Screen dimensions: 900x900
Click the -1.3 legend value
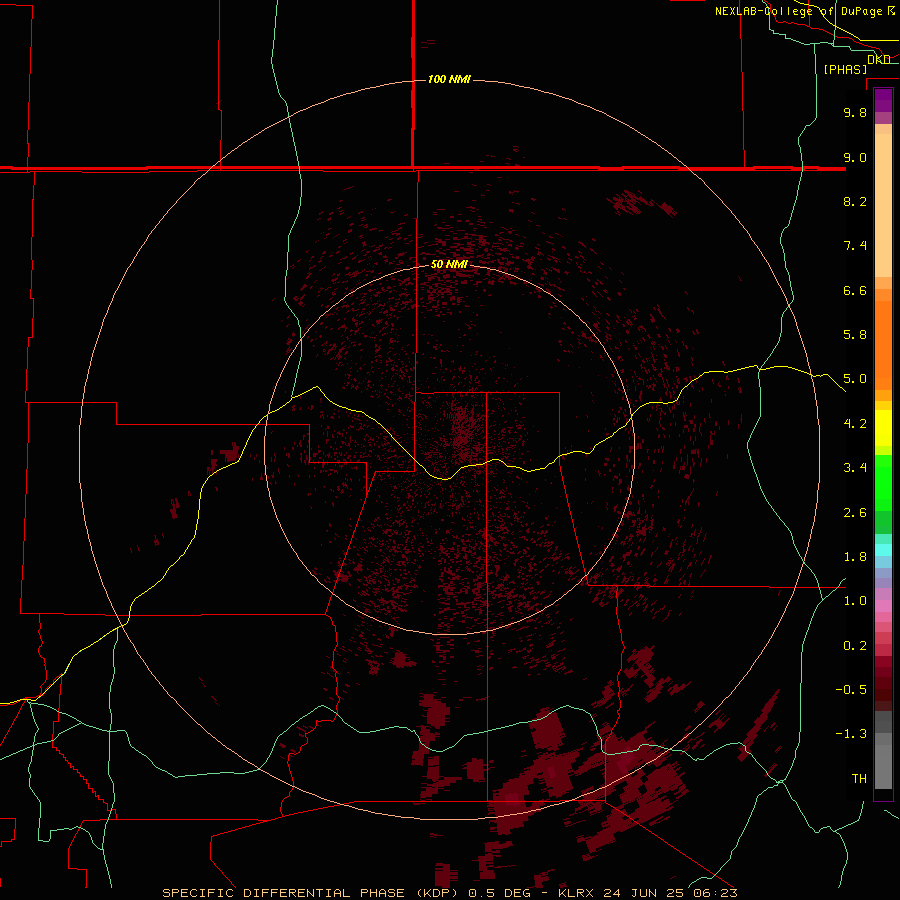[x=851, y=734]
